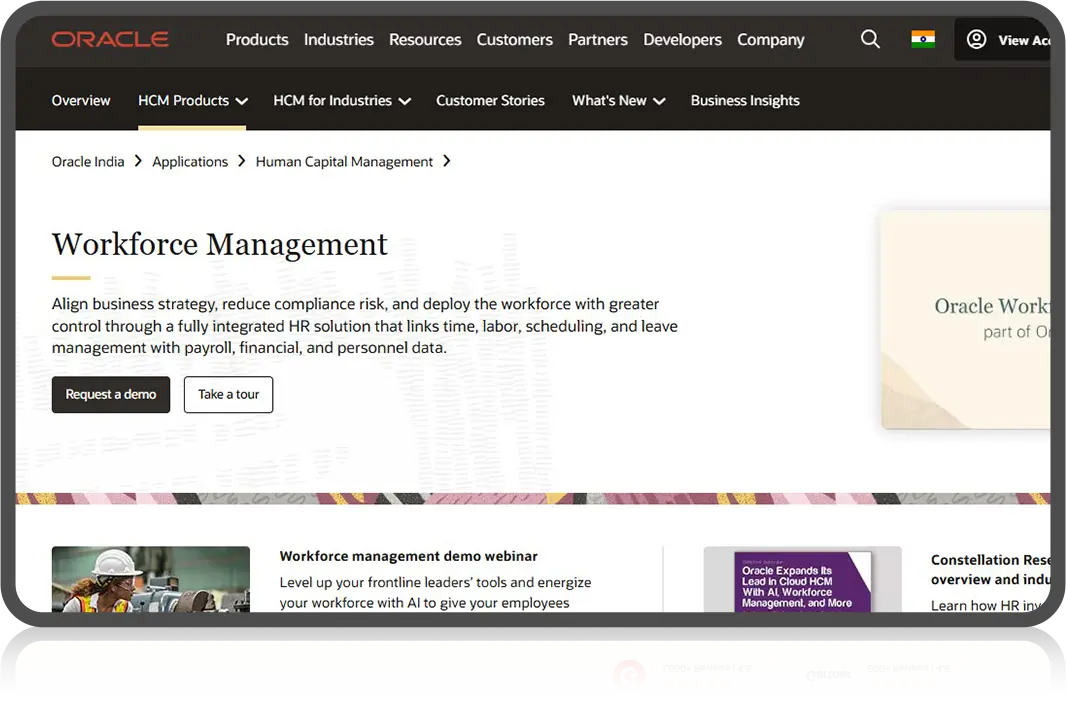
Task: Click the Take a tour button
Action: (228, 394)
